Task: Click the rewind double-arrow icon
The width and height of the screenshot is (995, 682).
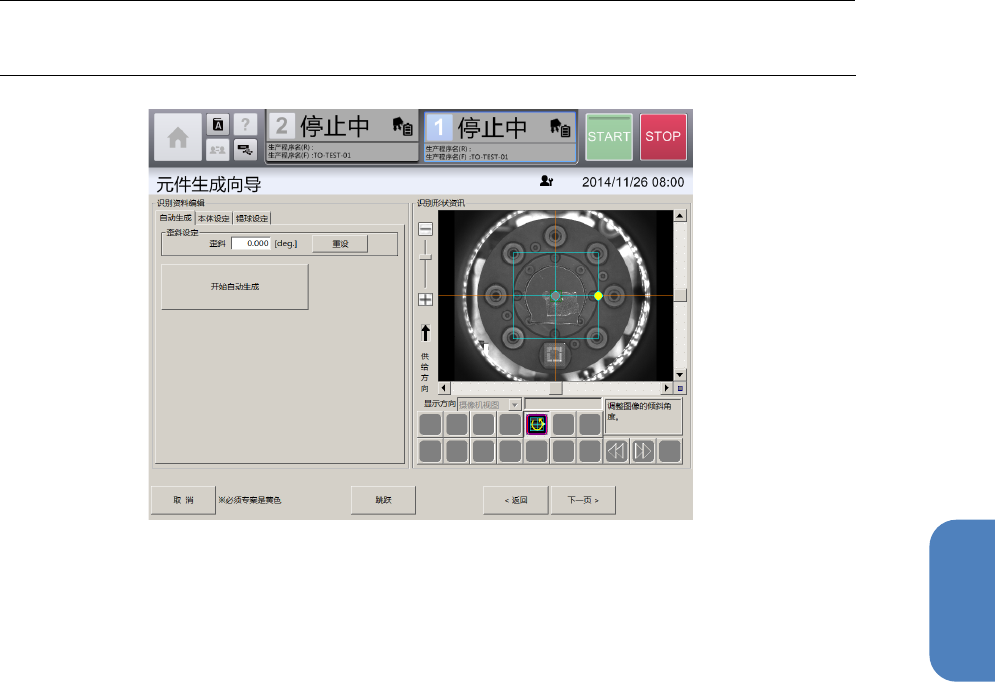Action: tap(617, 451)
